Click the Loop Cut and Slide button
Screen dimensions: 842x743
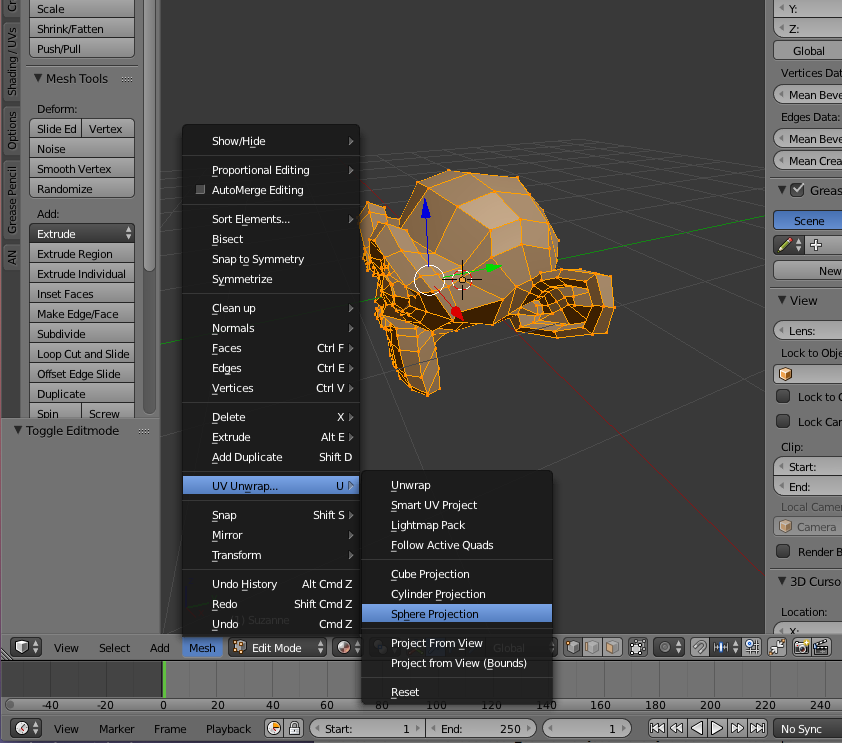tap(82, 354)
